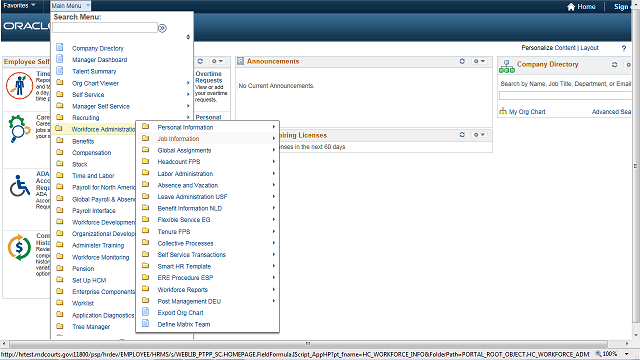640x360 pixels.
Task: Open Expiring Licenses settings gear menu
Action: [479, 135]
